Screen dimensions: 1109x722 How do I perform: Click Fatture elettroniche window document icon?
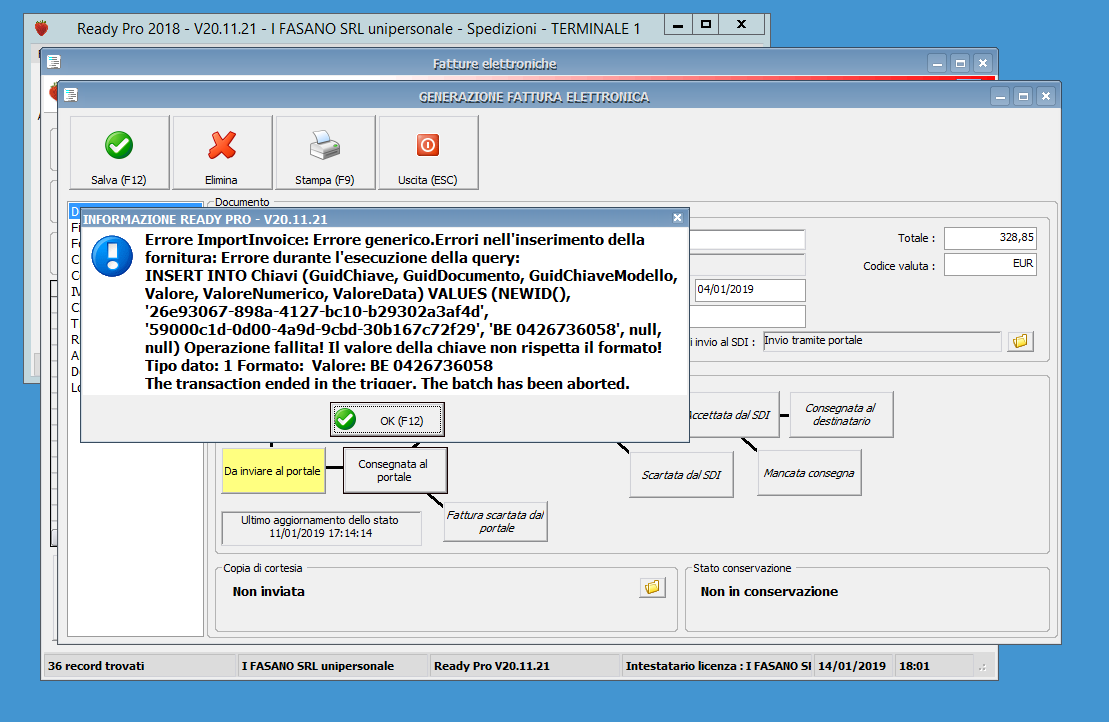click(x=54, y=62)
